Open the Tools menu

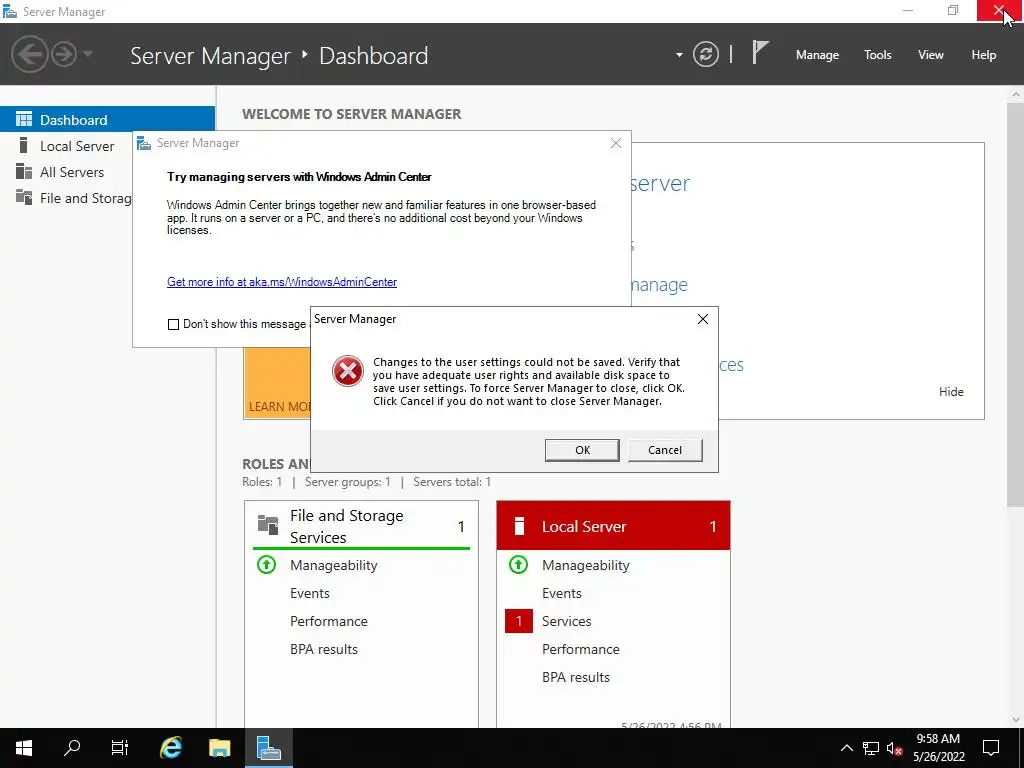(877, 55)
